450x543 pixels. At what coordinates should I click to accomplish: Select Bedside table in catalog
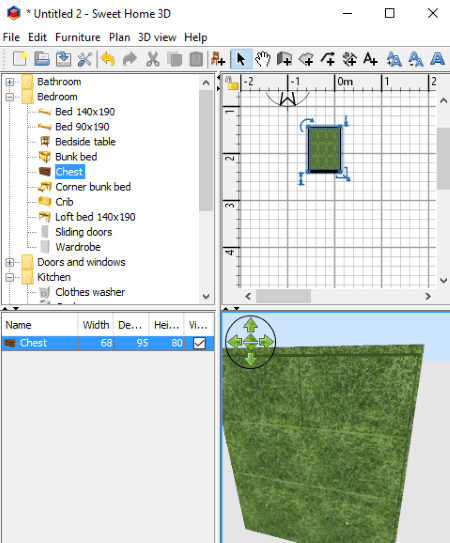pos(85,142)
